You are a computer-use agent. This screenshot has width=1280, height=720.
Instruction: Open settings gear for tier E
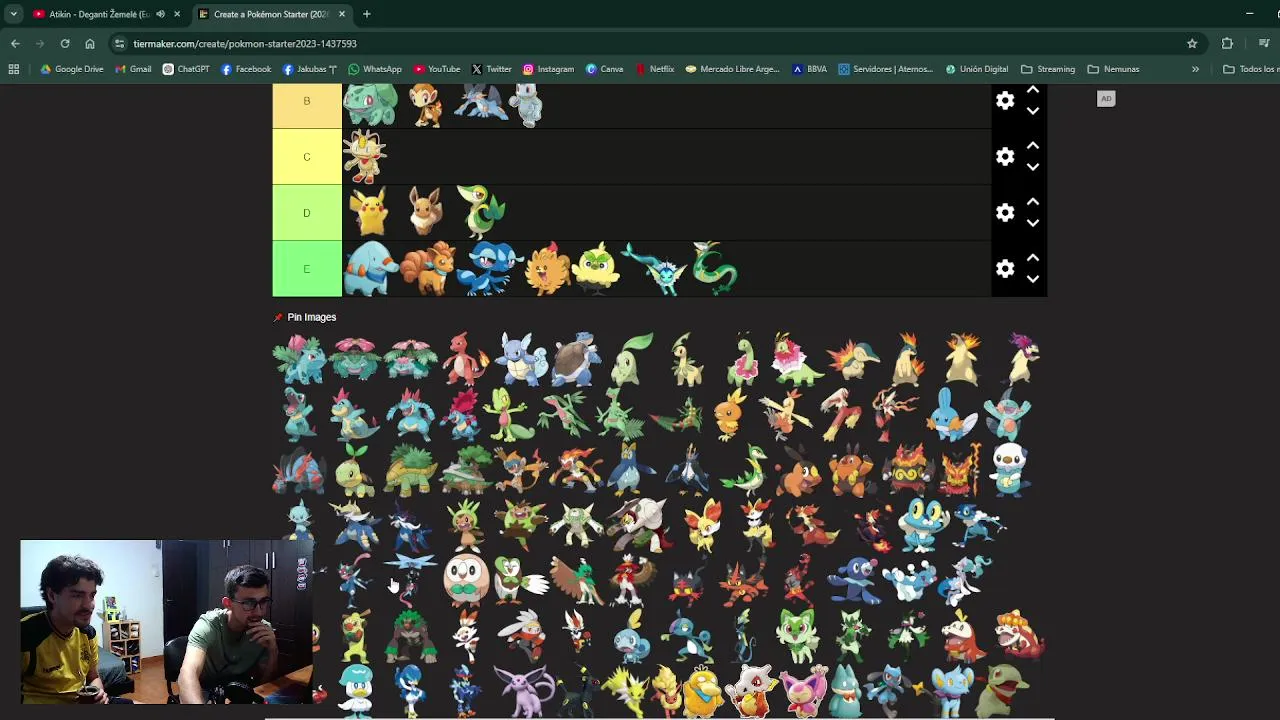click(1005, 268)
